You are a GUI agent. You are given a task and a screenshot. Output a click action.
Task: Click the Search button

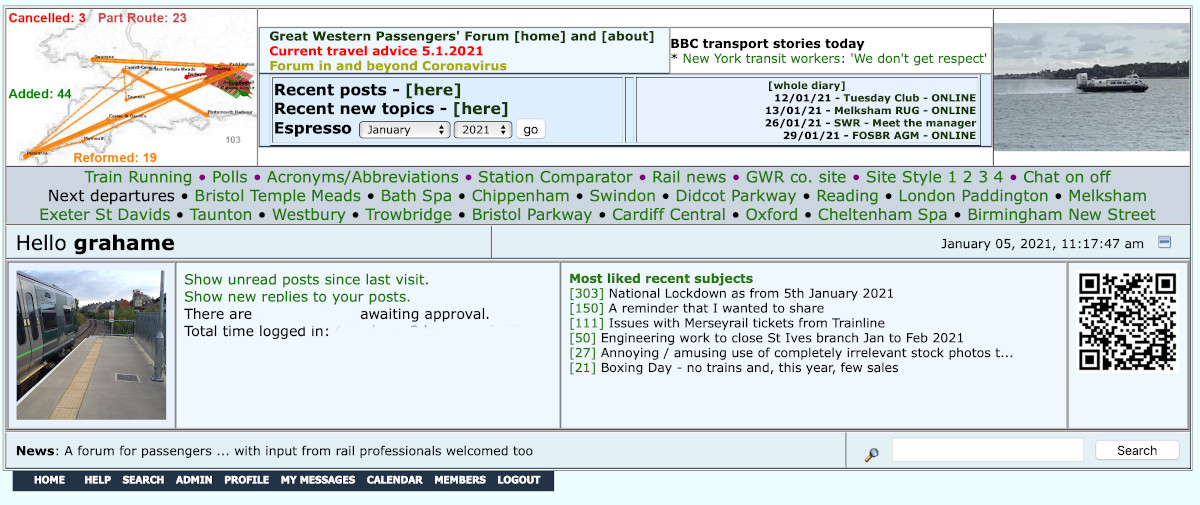[1136, 451]
